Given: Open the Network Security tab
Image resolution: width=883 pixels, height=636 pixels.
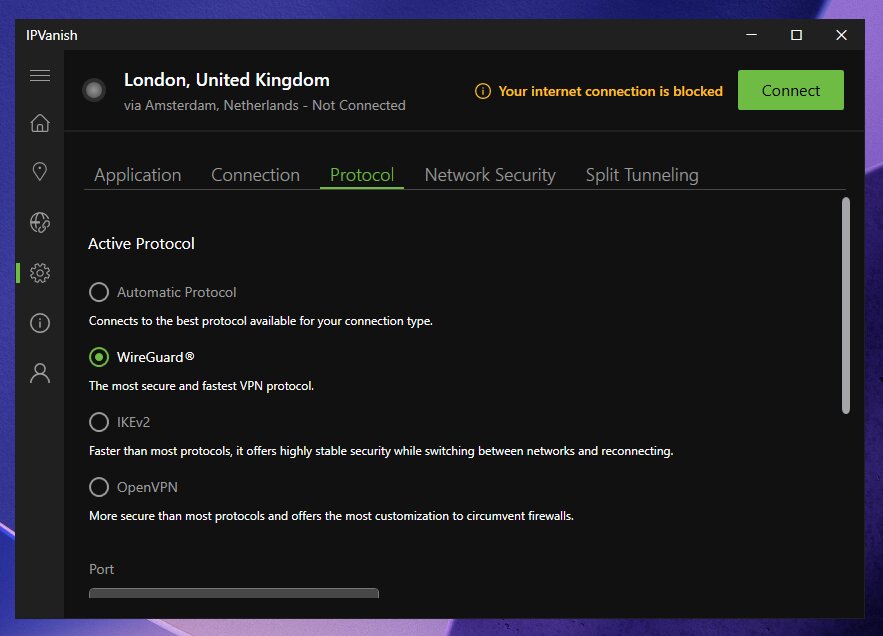Looking at the screenshot, I should click(489, 174).
